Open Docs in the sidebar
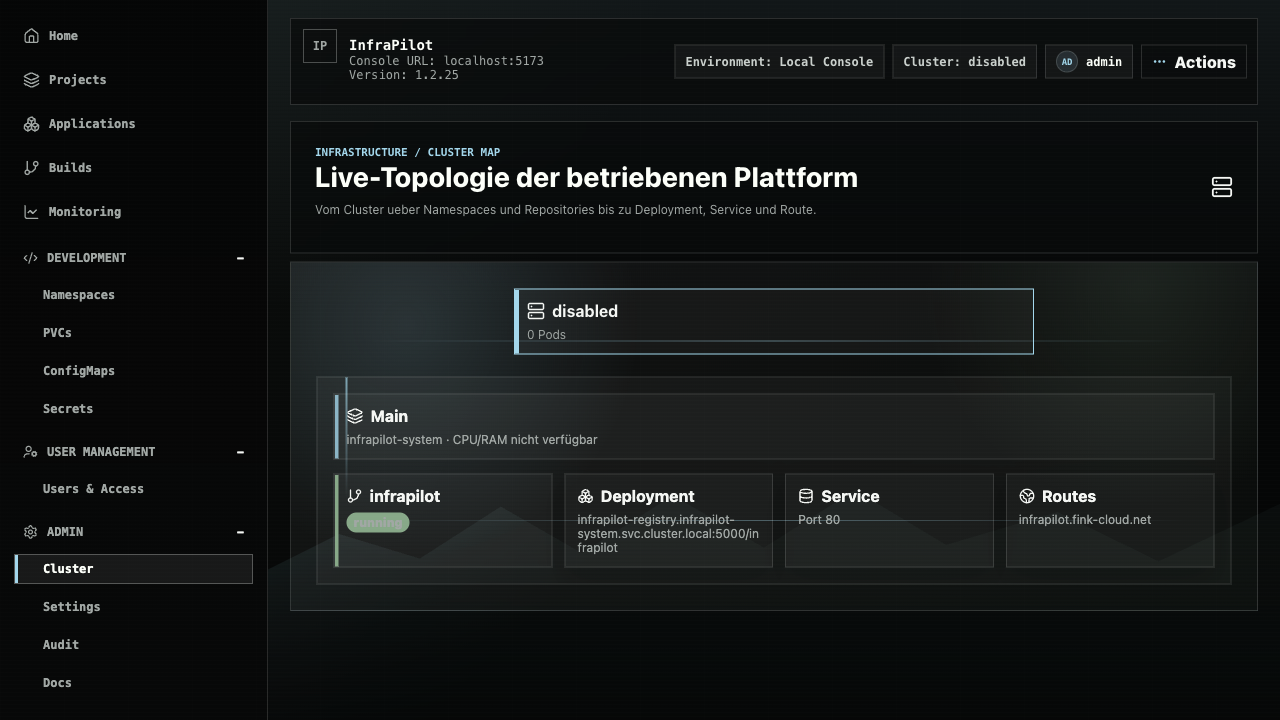The image size is (1280, 720). (x=134, y=683)
